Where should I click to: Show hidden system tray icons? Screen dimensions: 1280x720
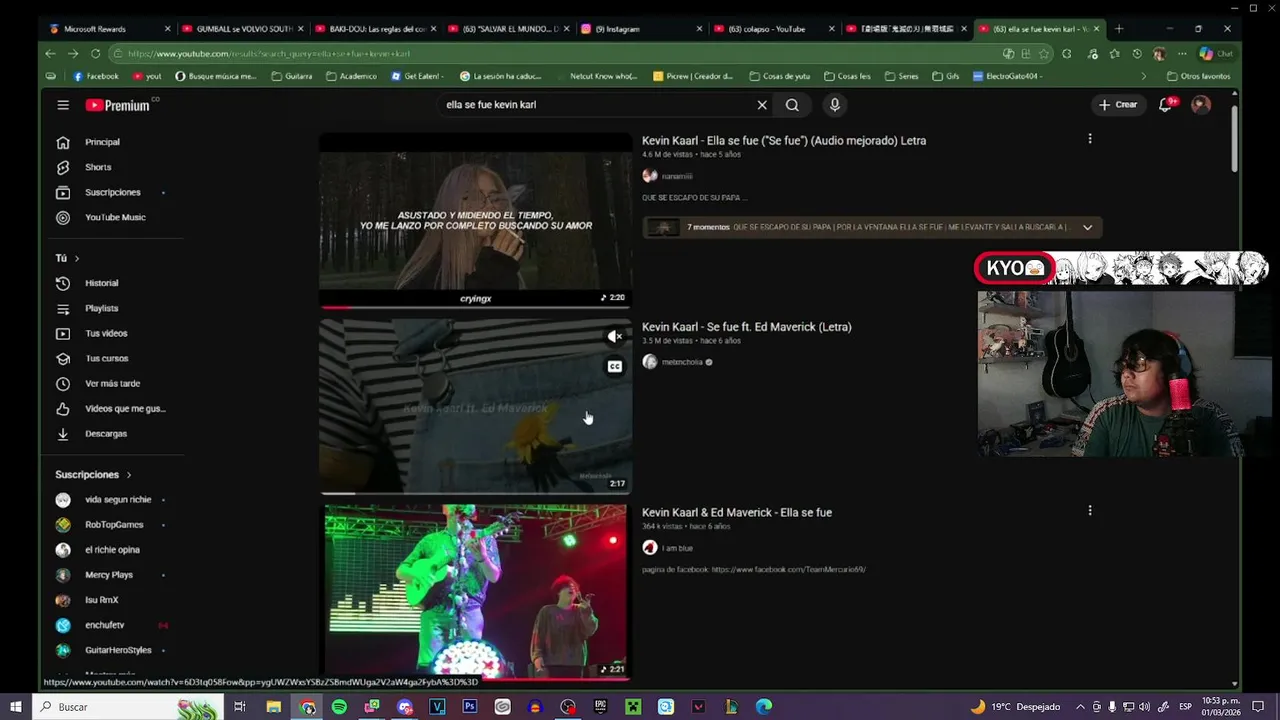pyautogui.click(x=1080, y=707)
